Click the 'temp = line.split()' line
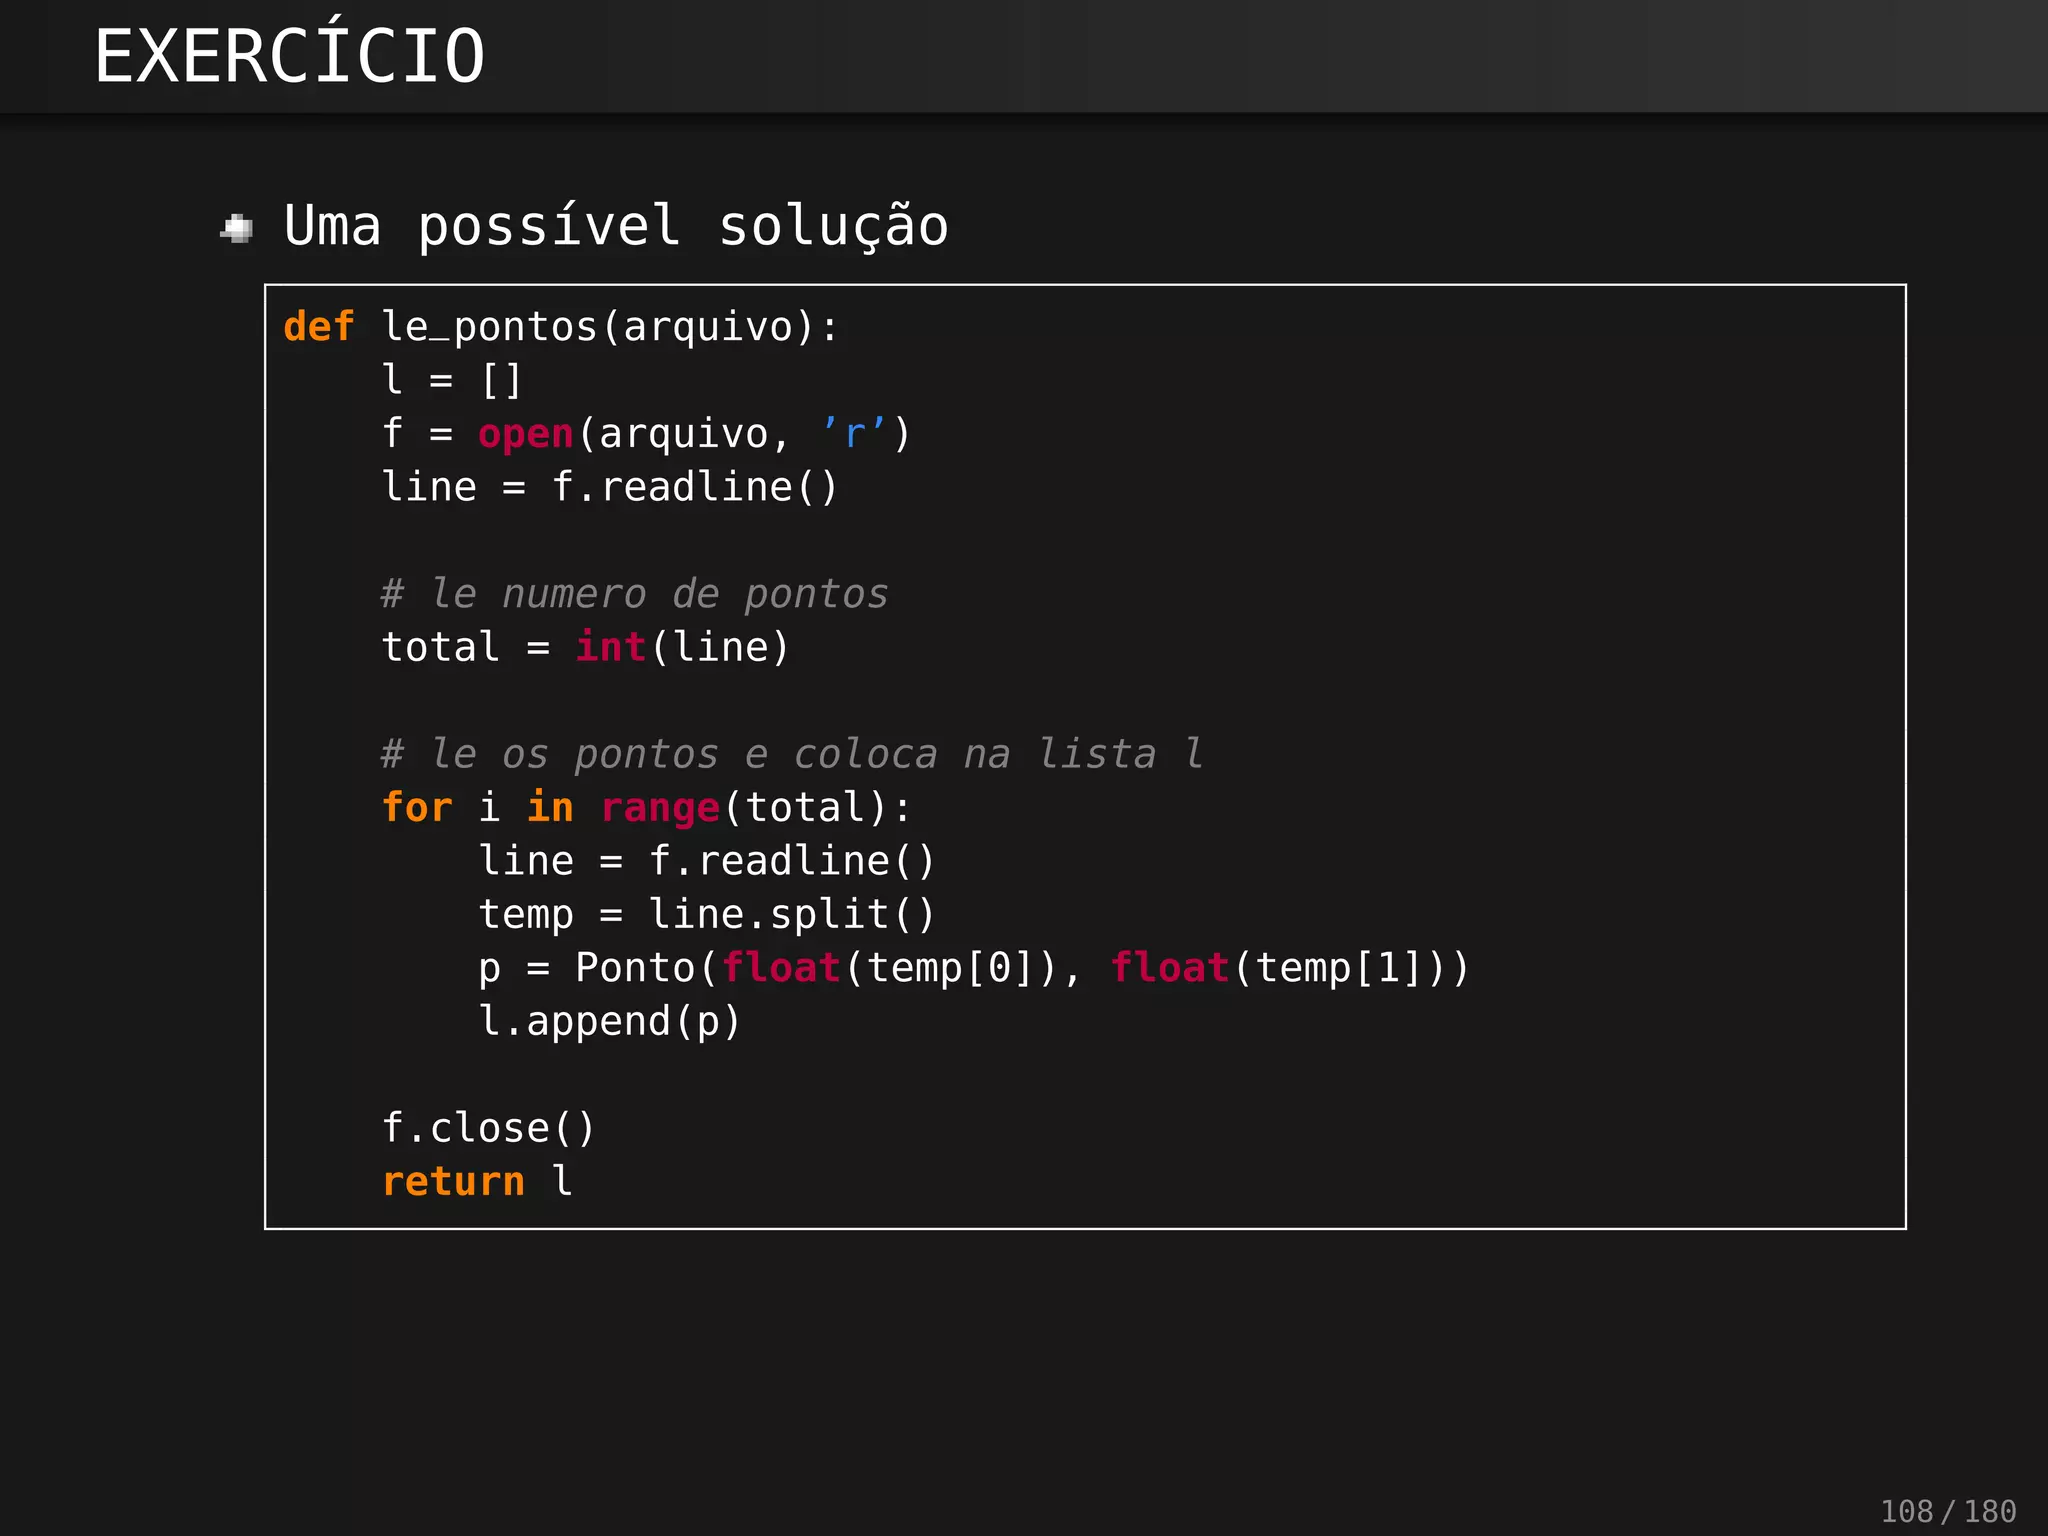Viewport: 2048px width, 1536px height. click(x=707, y=915)
